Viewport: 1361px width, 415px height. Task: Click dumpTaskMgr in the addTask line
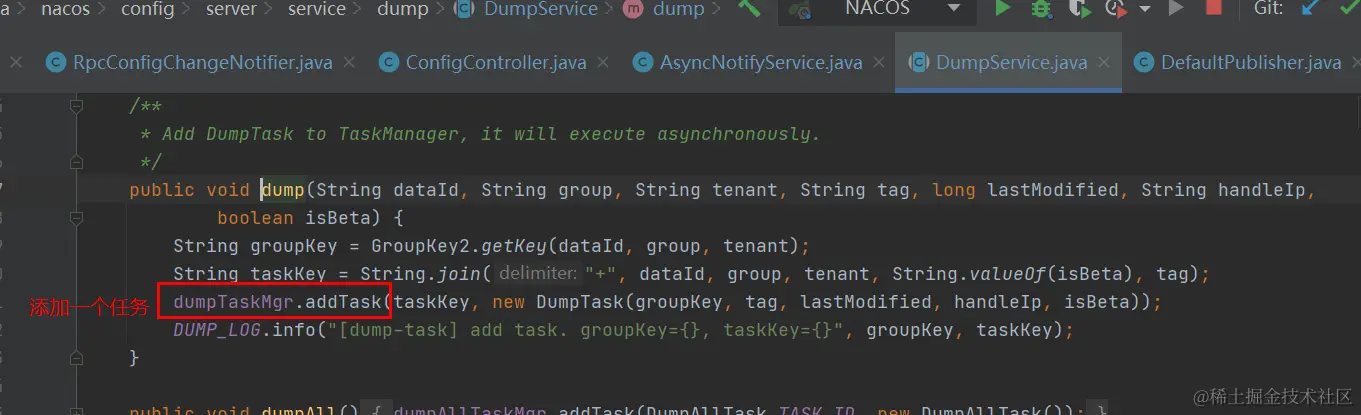coord(234,302)
